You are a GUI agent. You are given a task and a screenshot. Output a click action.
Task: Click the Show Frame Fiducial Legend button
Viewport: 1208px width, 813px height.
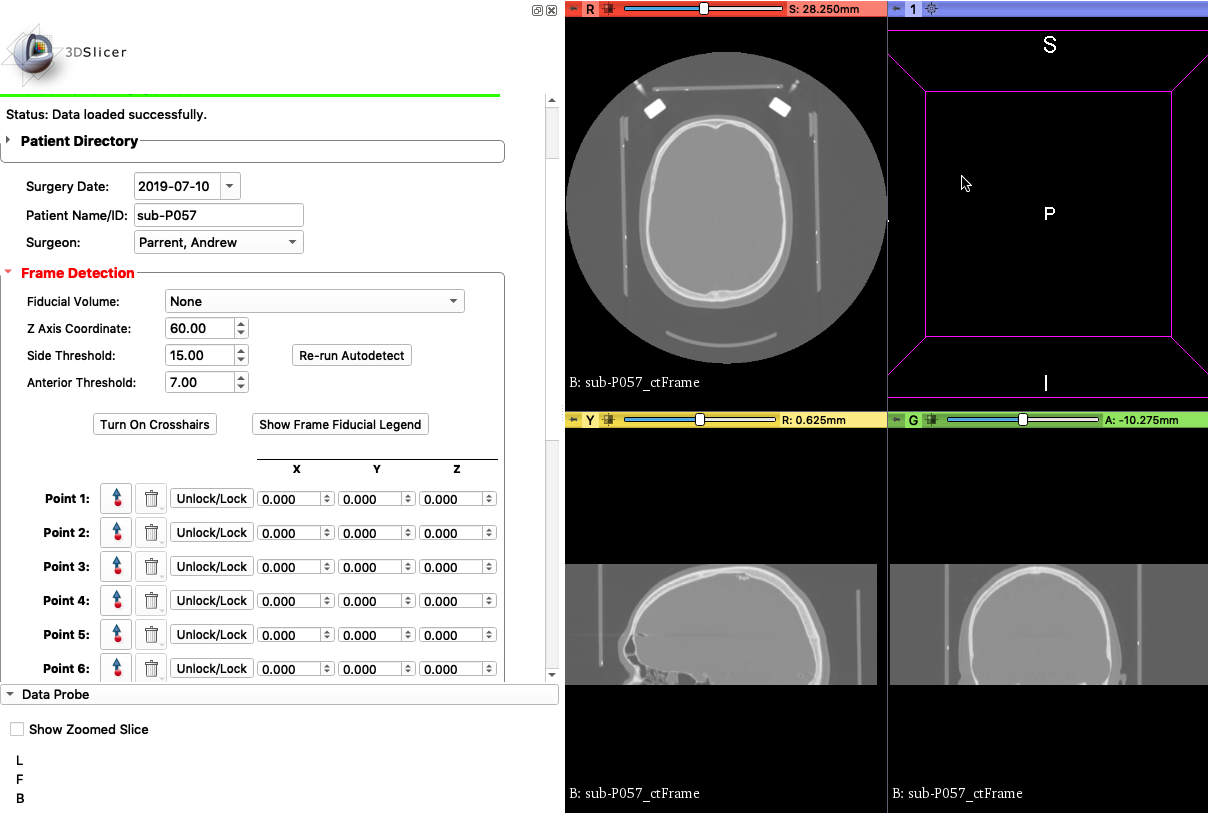coord(340,424)
